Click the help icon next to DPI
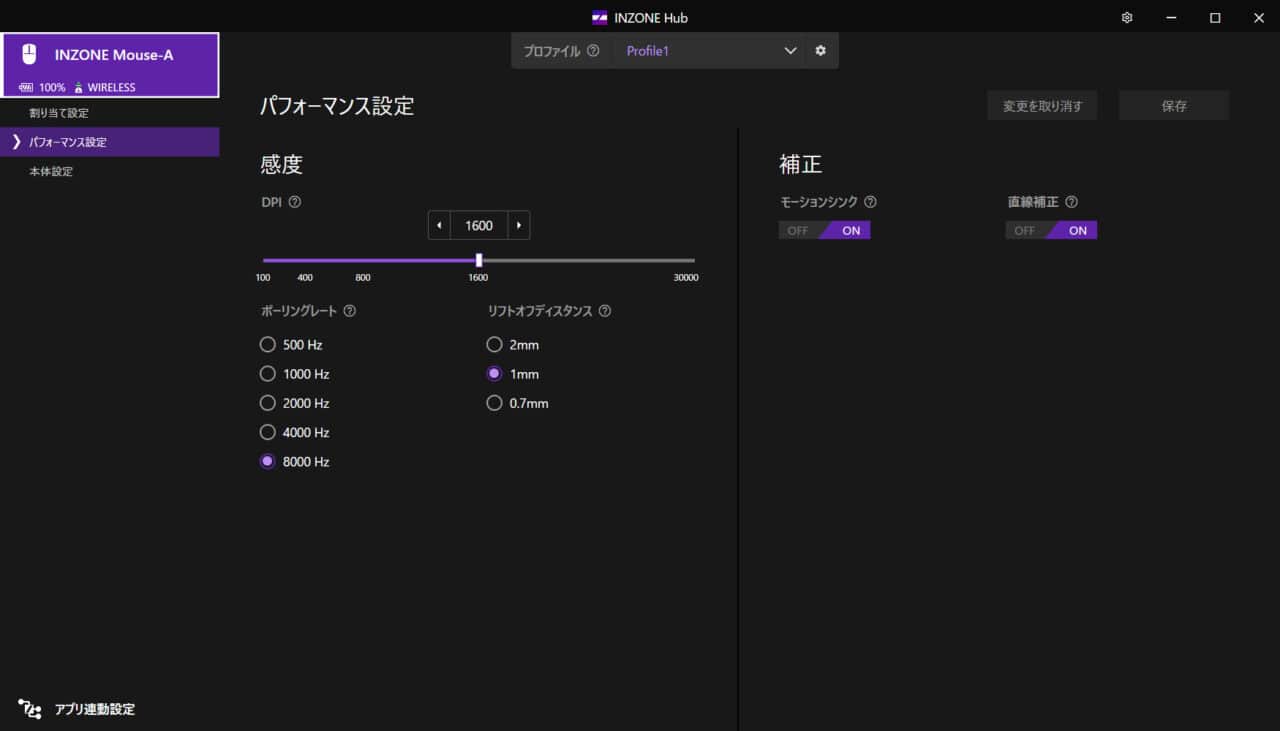1280x731 pixels. [x=295, y=202]
